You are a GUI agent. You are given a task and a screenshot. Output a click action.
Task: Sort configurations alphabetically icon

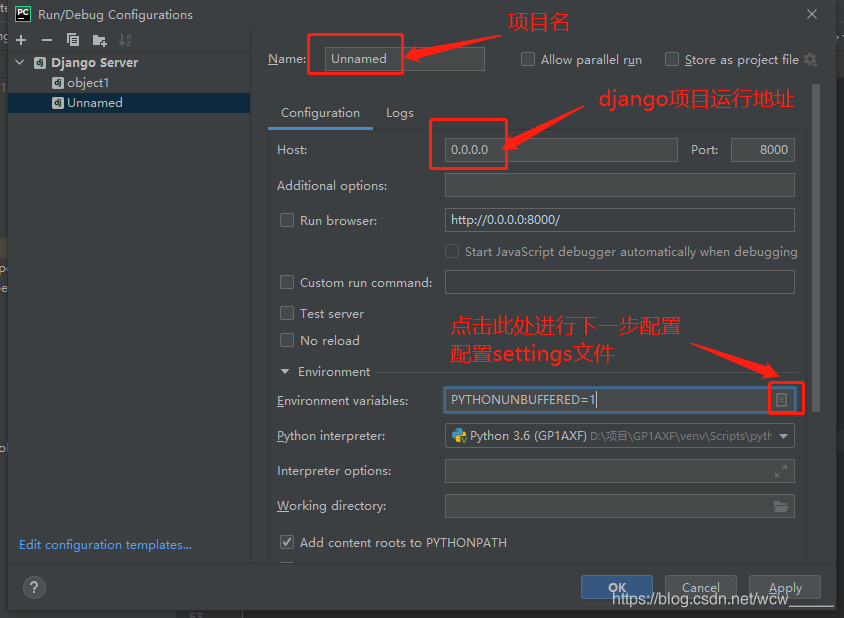click(125, 40)
